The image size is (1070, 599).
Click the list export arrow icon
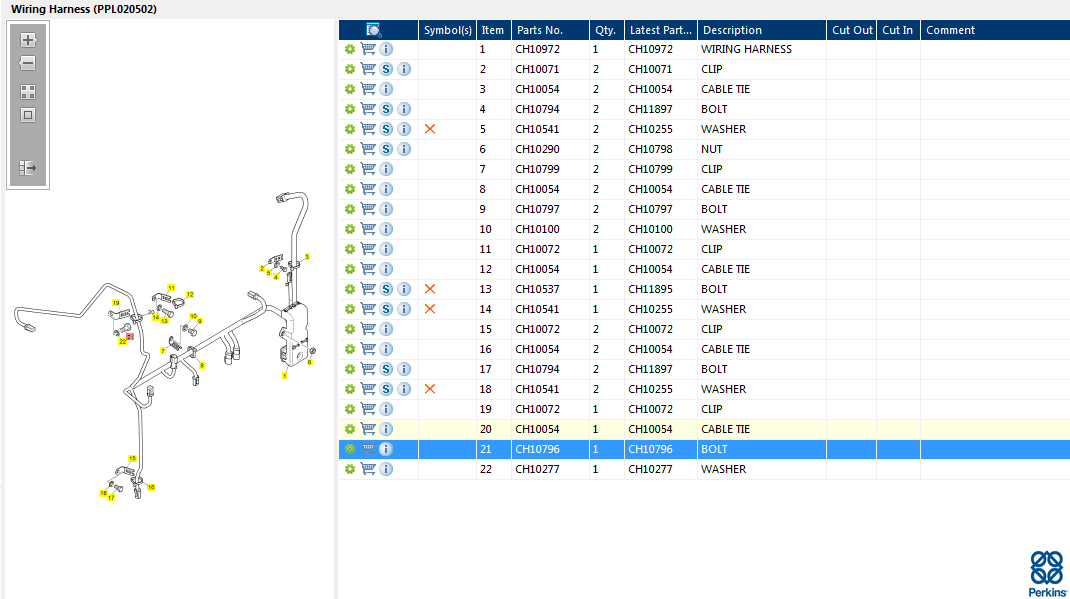[x=28, y=168]
